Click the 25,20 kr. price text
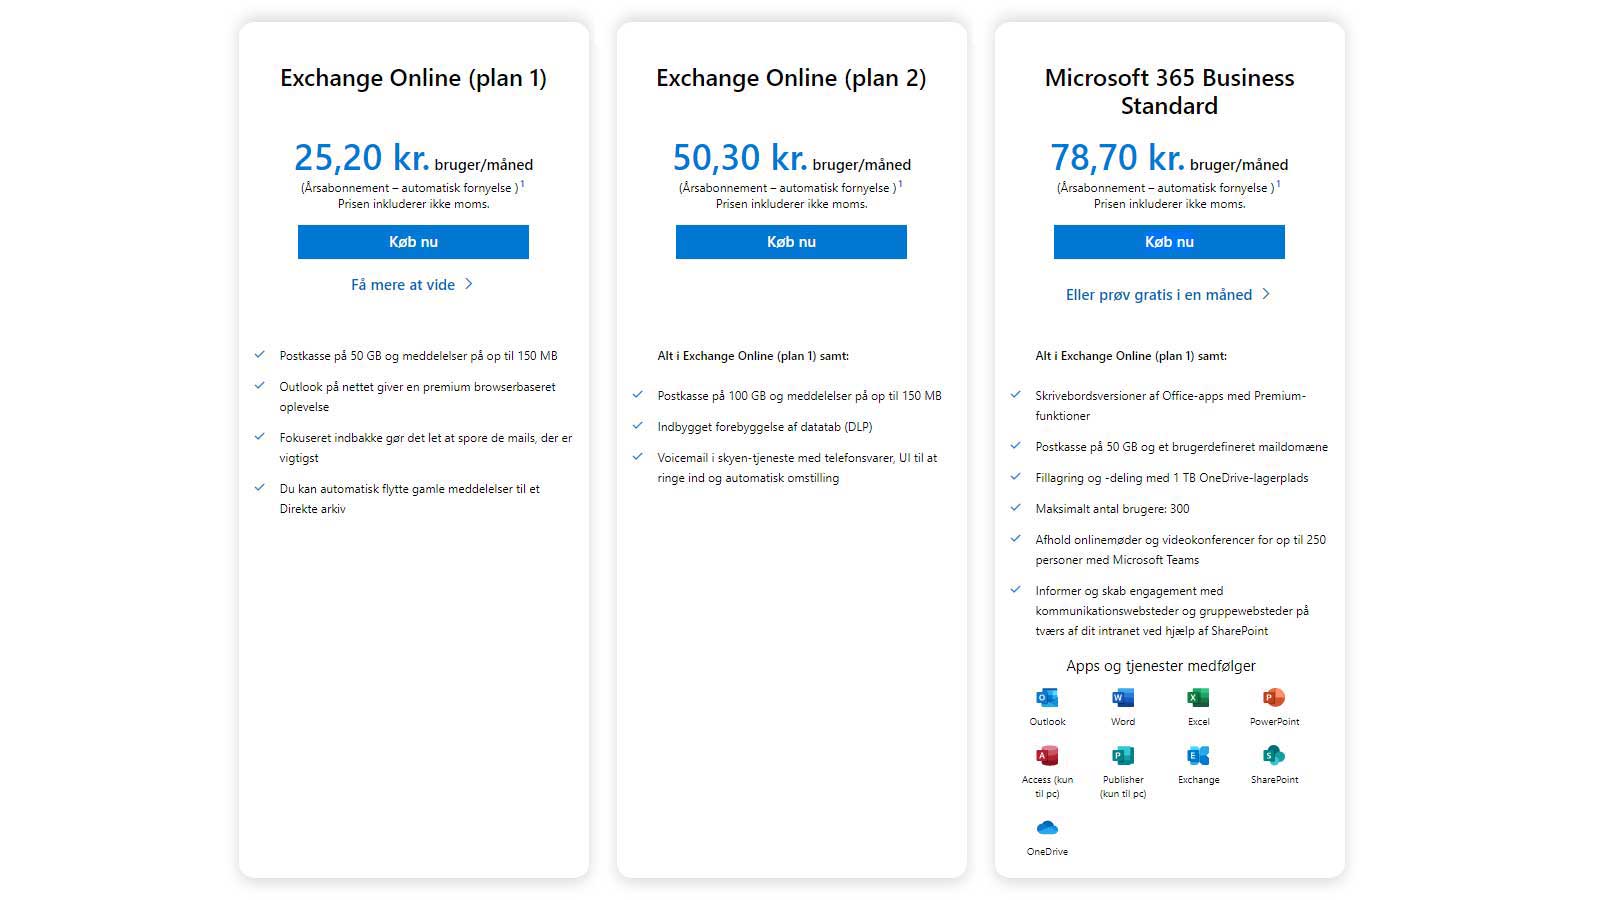 pos(362,157)
